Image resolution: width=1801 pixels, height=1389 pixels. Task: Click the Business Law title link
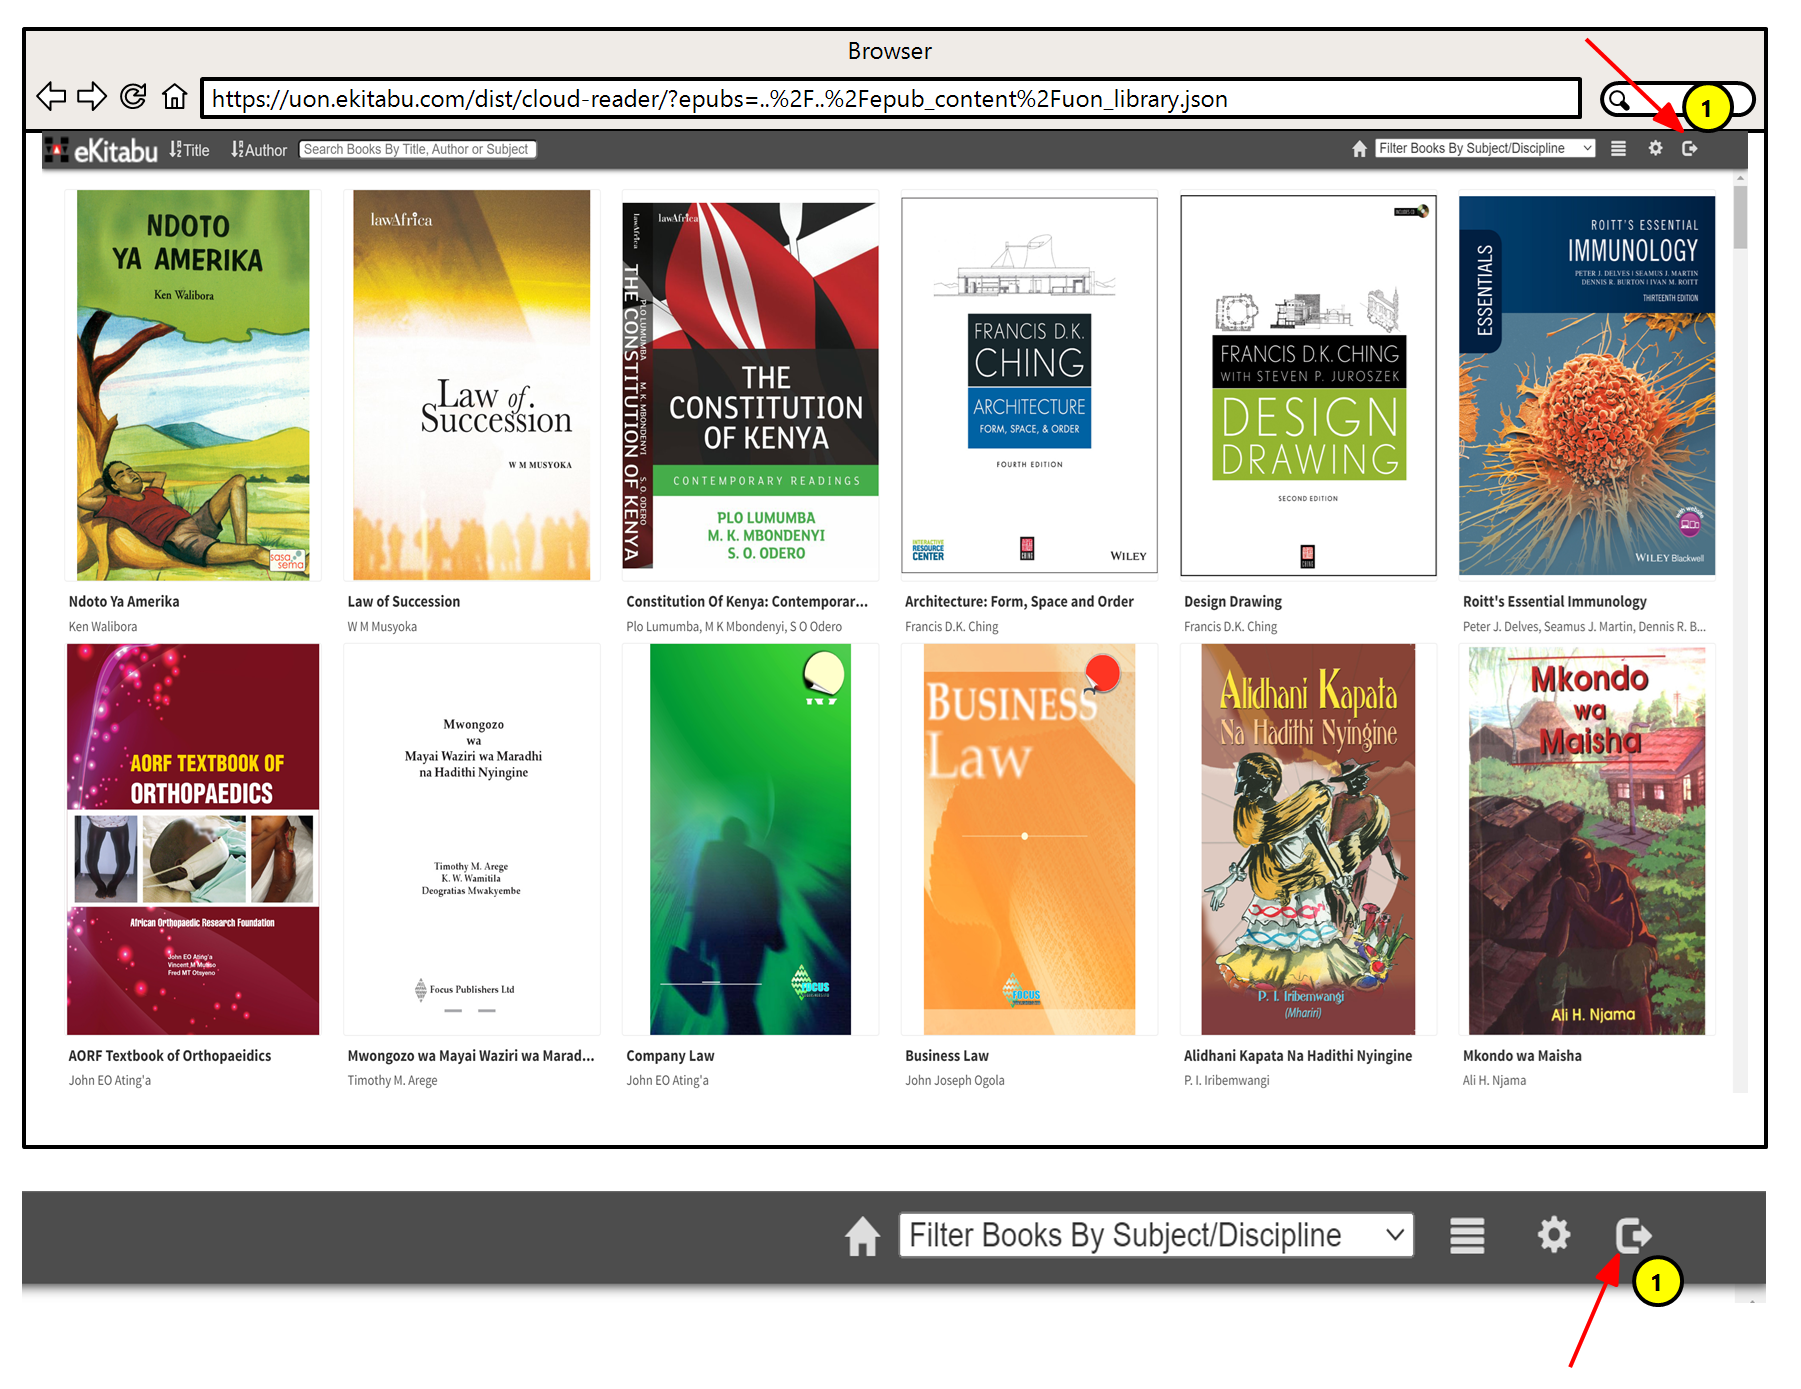click(947, 1055)
